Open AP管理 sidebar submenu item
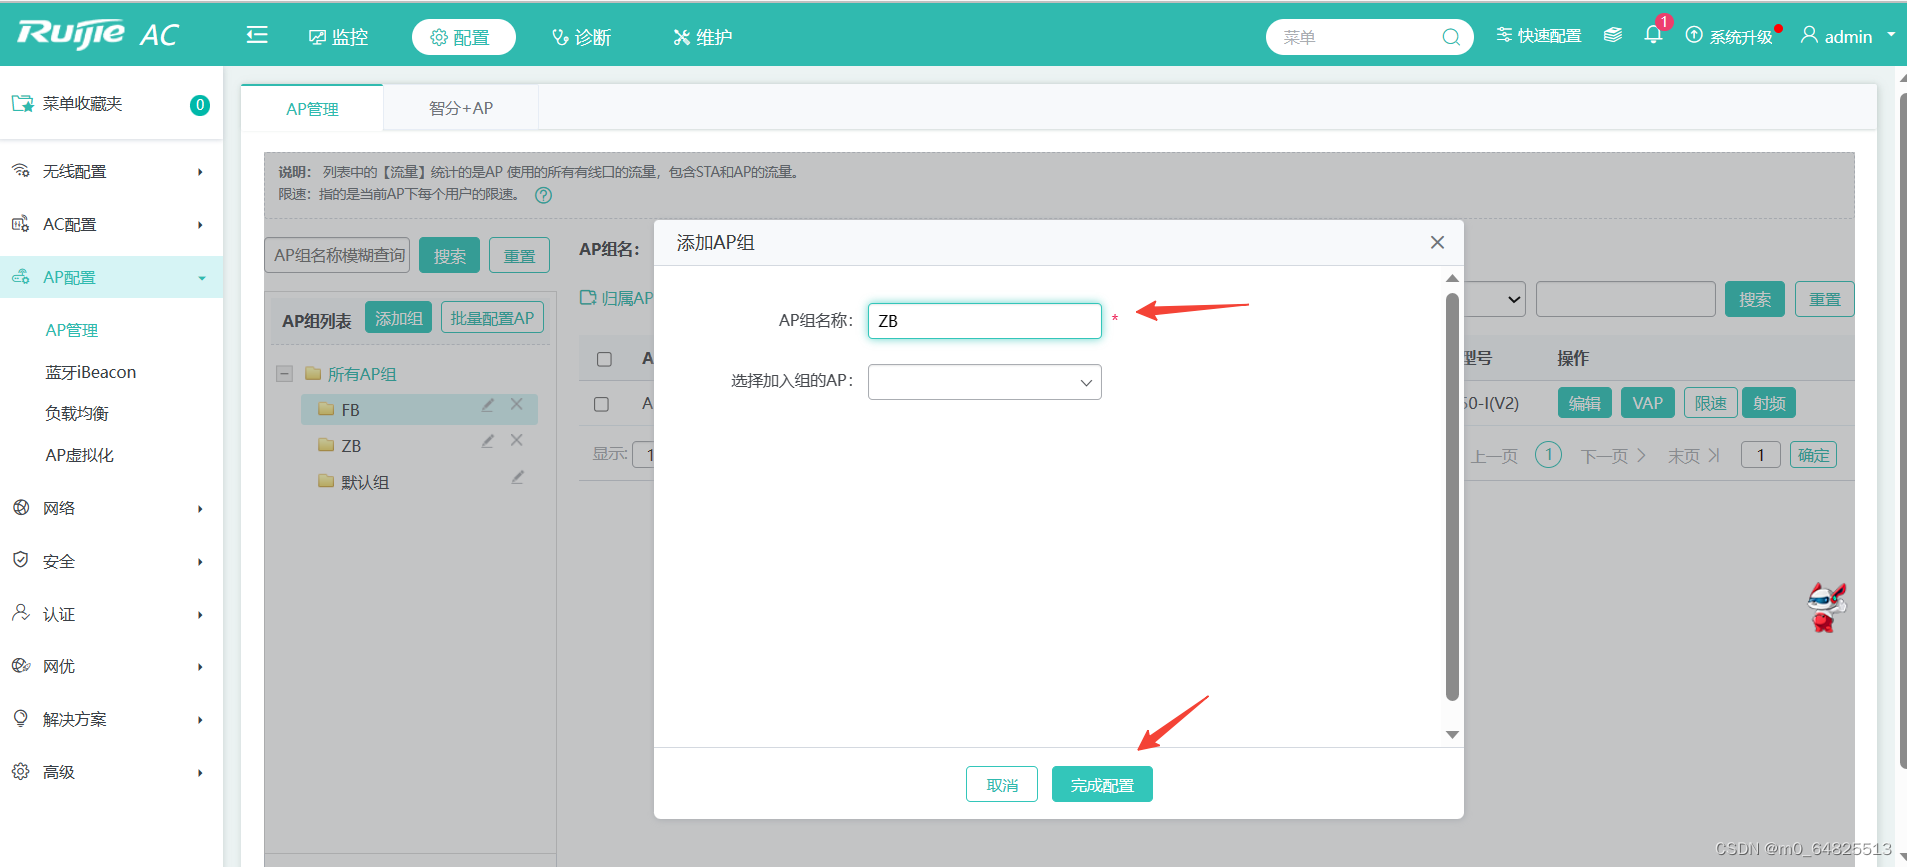This screenshot has height=867, width=1907. click(72, 330)
